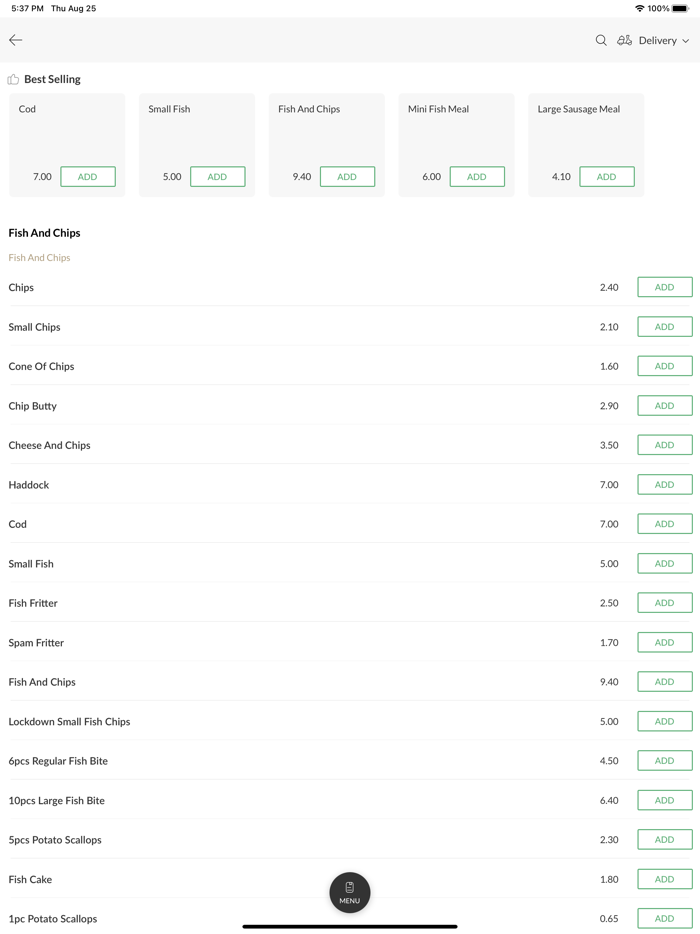
Task: Add 6pcs Regular Fish Bite
Action: (x=664, y=761)
